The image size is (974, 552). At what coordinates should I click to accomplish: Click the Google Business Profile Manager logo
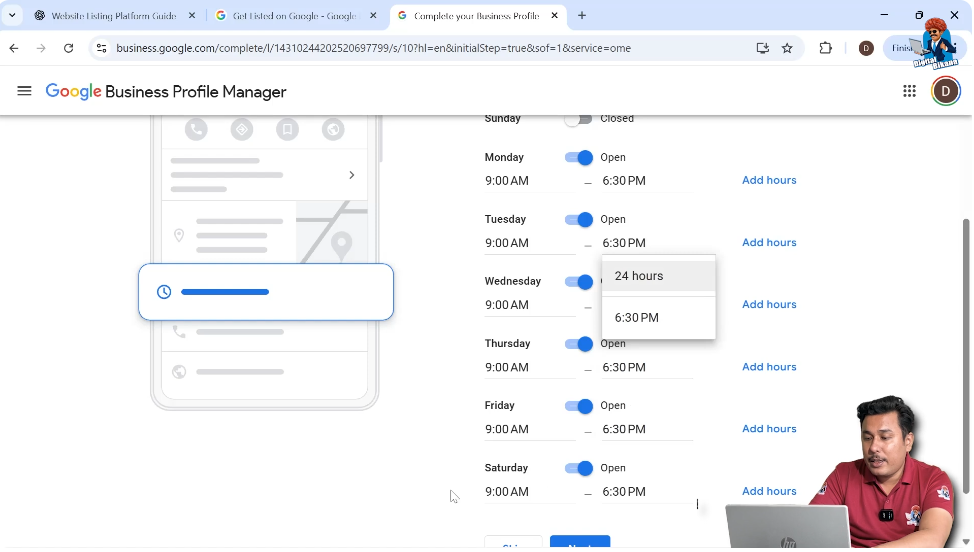tap(166, 91)
